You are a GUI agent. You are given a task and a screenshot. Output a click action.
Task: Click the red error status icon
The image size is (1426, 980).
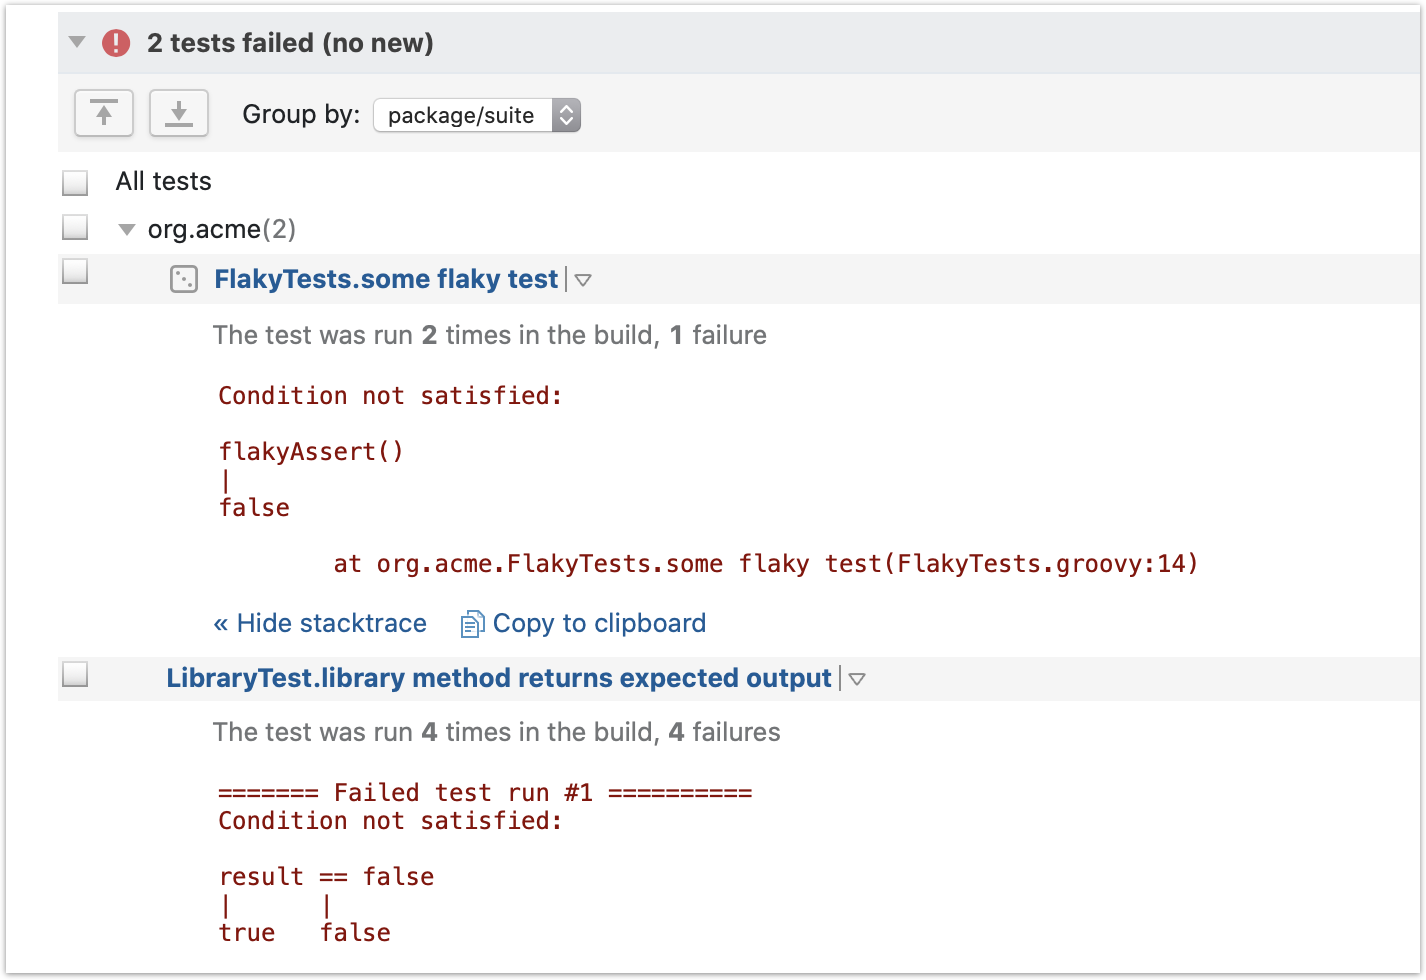[x=116, y=43]
